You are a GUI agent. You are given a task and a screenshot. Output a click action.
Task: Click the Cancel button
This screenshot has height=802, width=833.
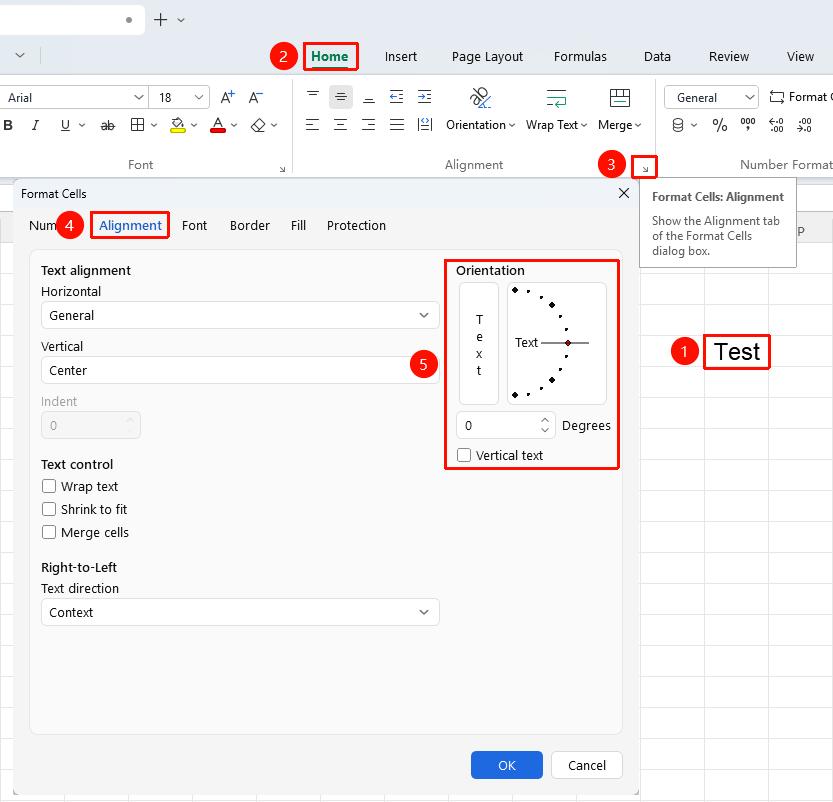click(586, 765)
